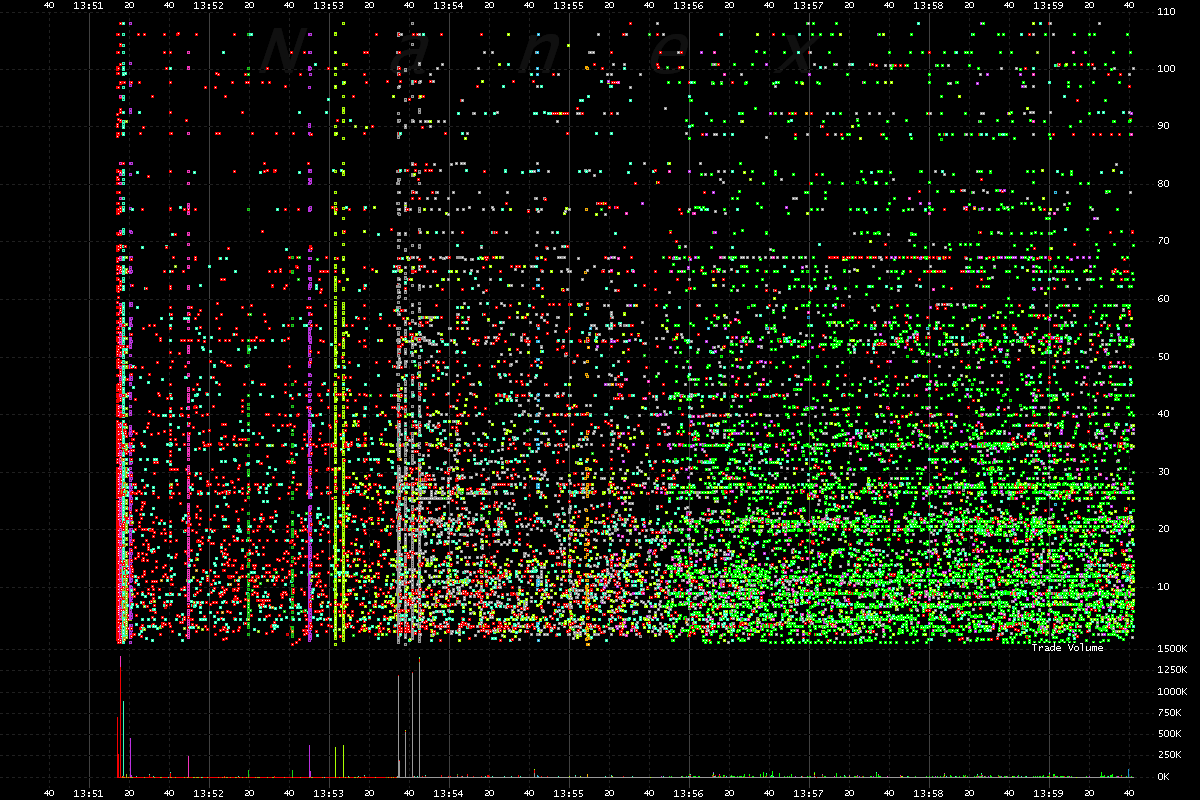Click the "Trade Volume" label

pos(1067,648)
